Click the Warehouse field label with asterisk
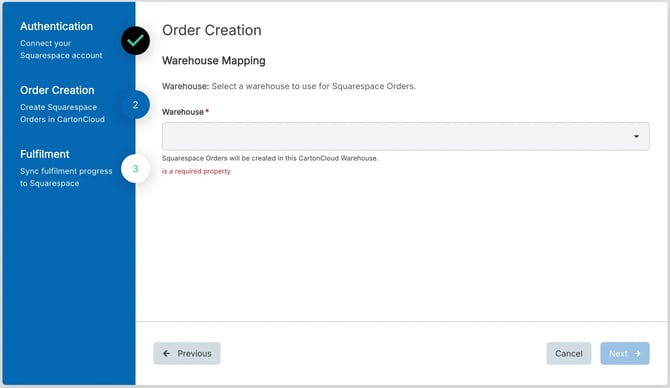 [185, 112]
